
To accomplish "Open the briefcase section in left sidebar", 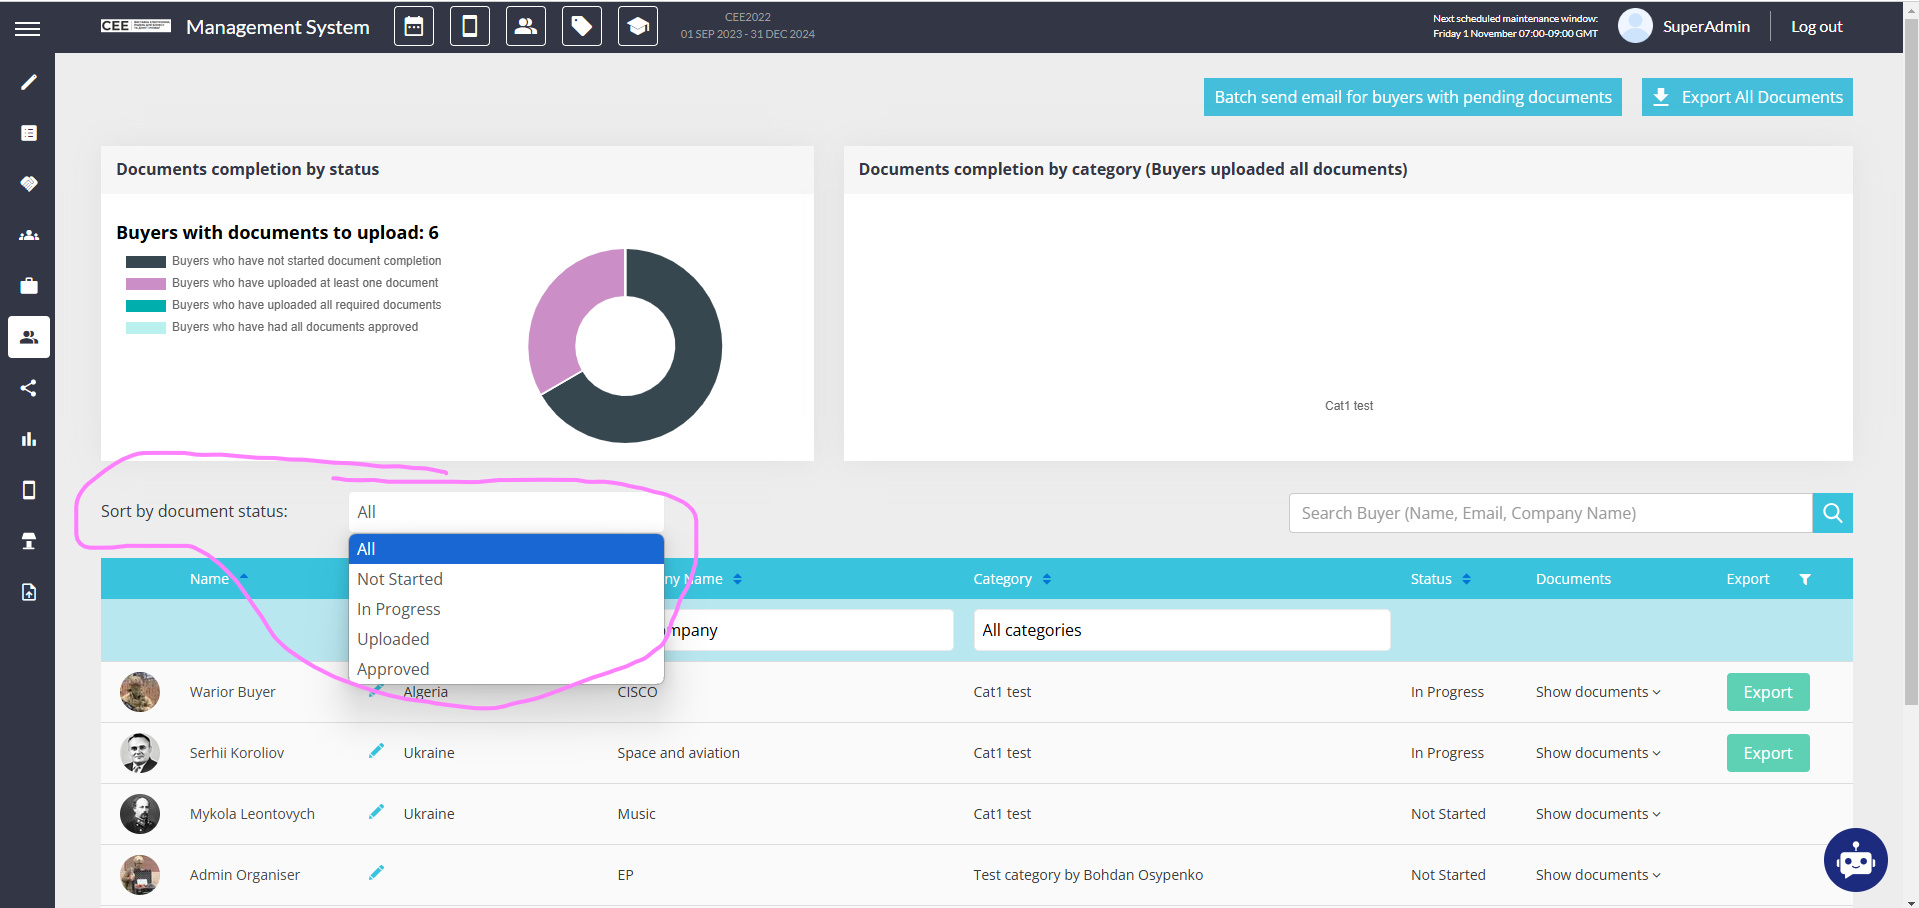I will click(29, 286).
